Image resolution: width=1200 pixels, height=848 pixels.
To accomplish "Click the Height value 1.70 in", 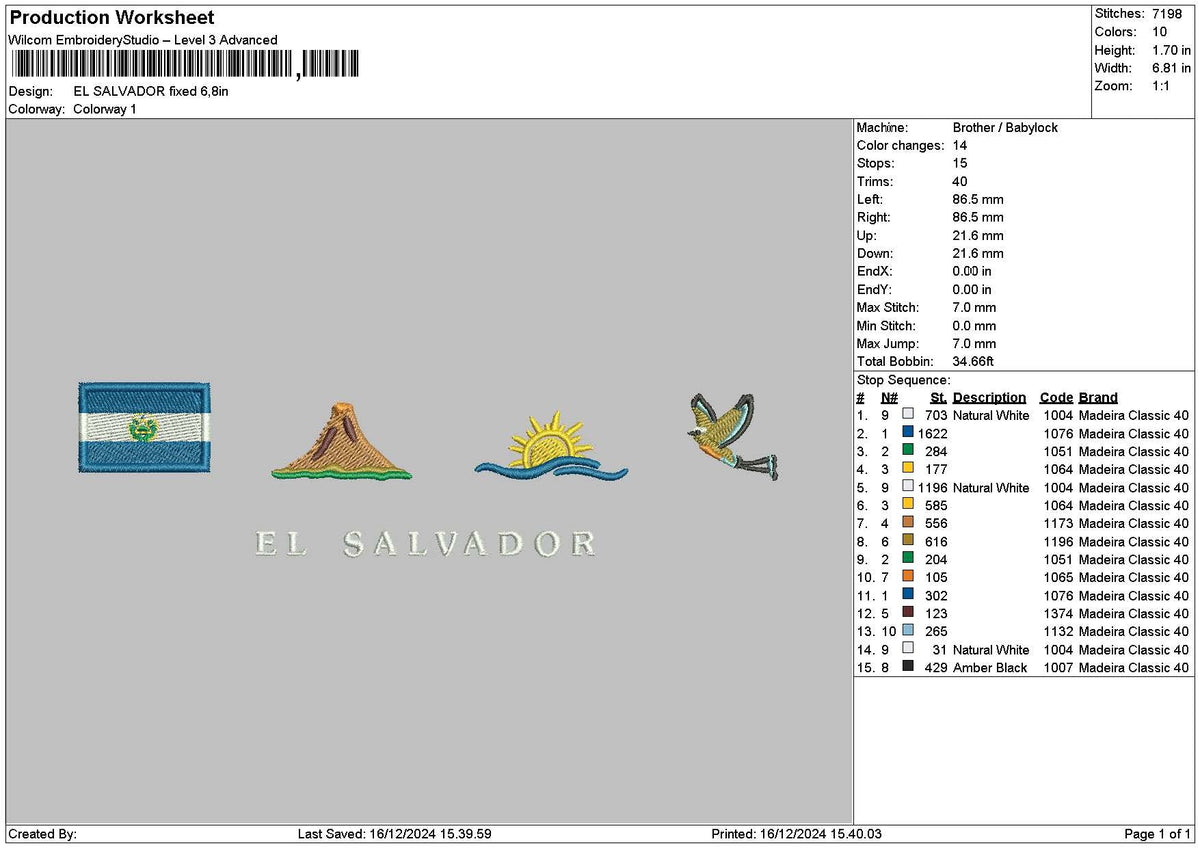I will [1172, 50].
